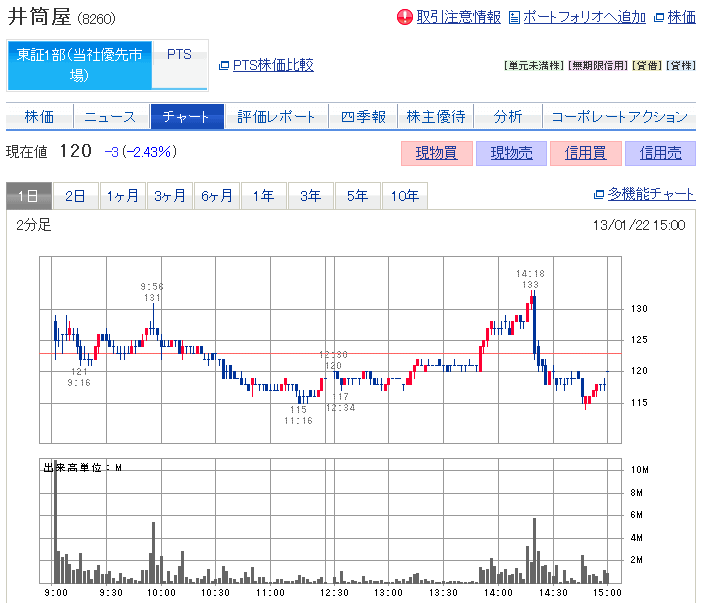Select the 東証1部 market toggle

click(79, 65)
